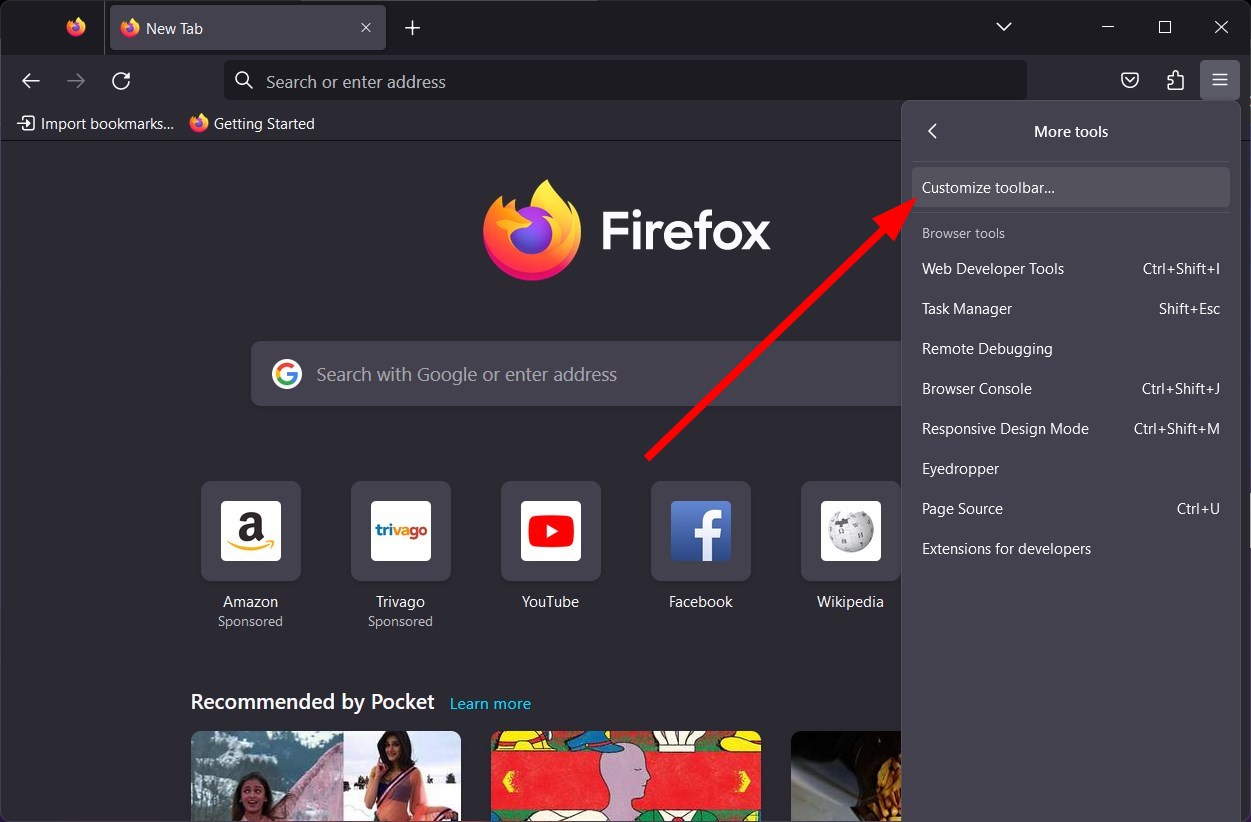Go back one page
The image size is (1251, 822).
[x=31, y=81]
